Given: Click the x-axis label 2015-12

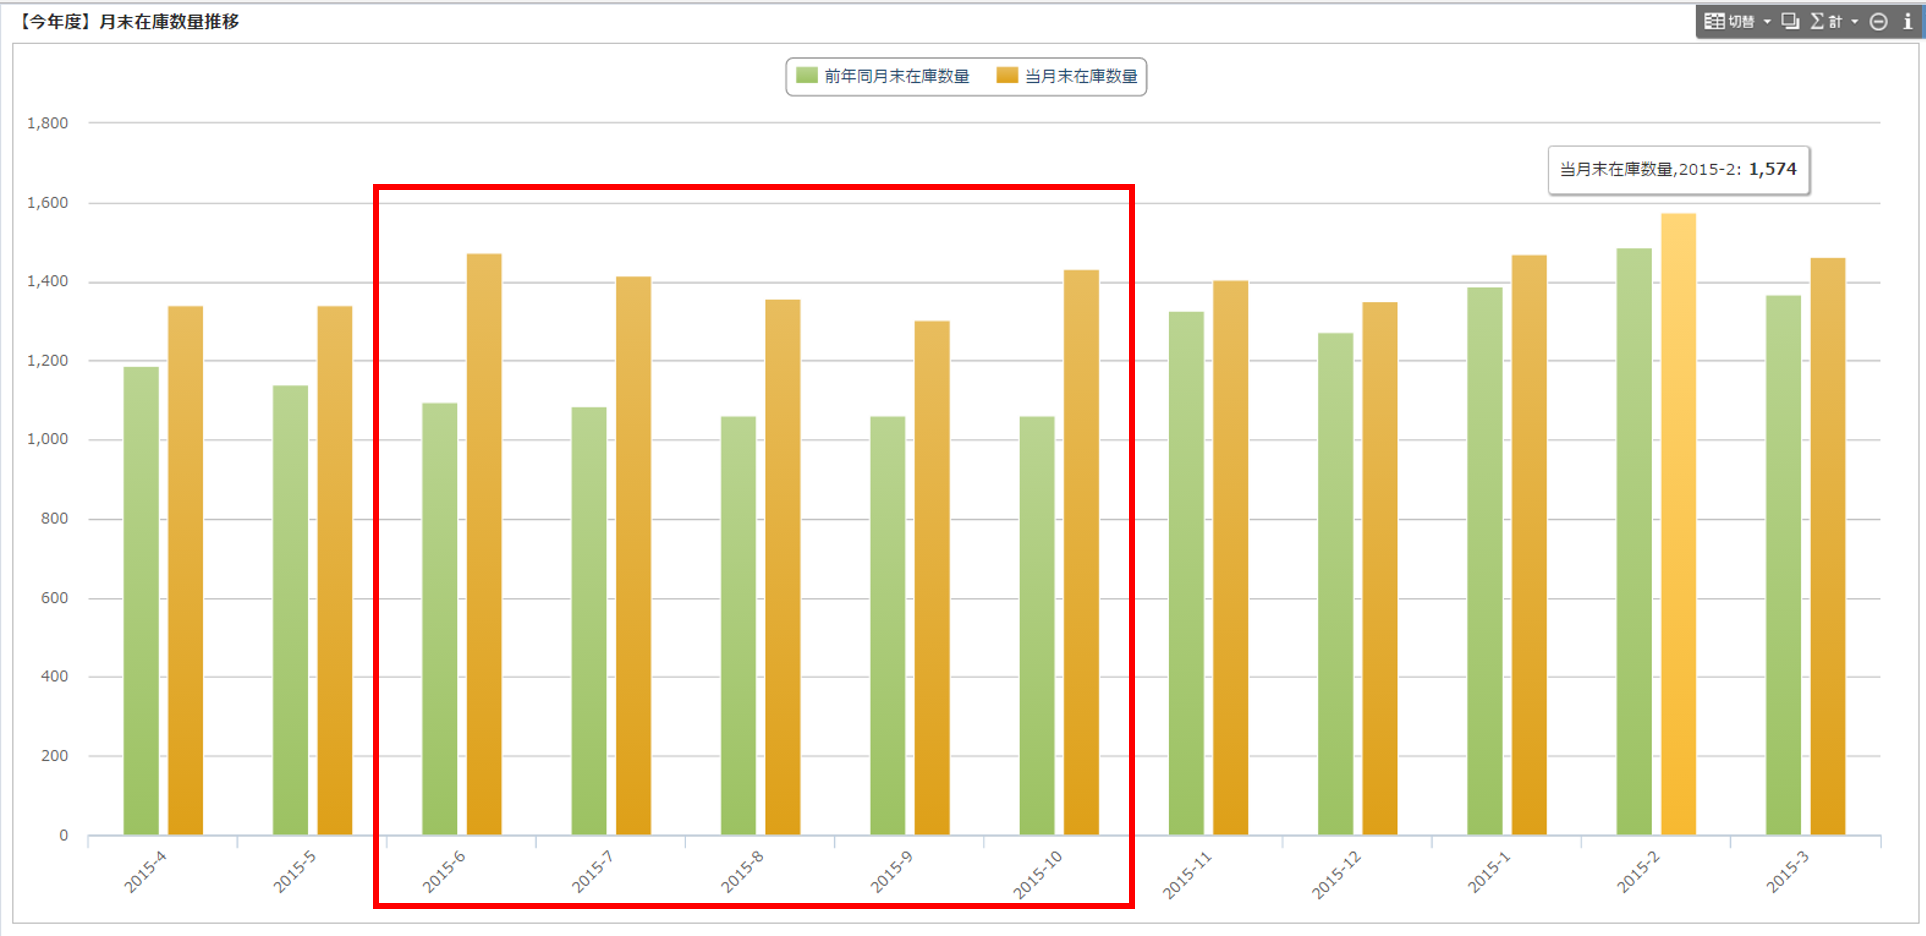Looking at the screenshot, I should tap(1337, 875).
